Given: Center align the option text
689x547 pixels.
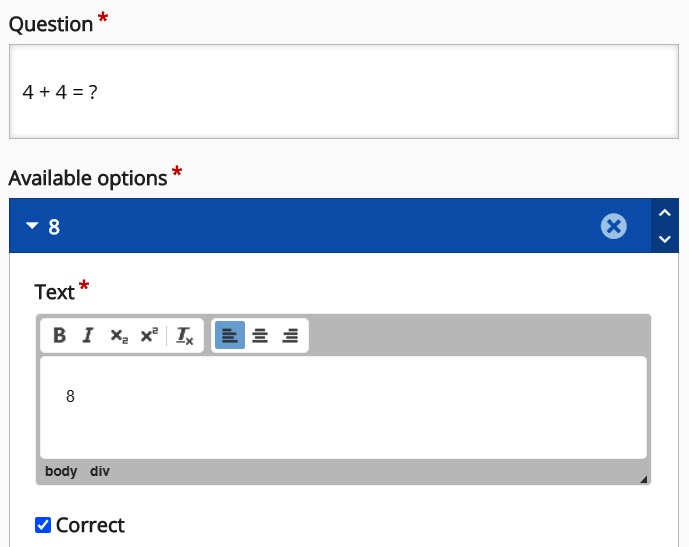Looking at the screenshot, I should [260, 336].
